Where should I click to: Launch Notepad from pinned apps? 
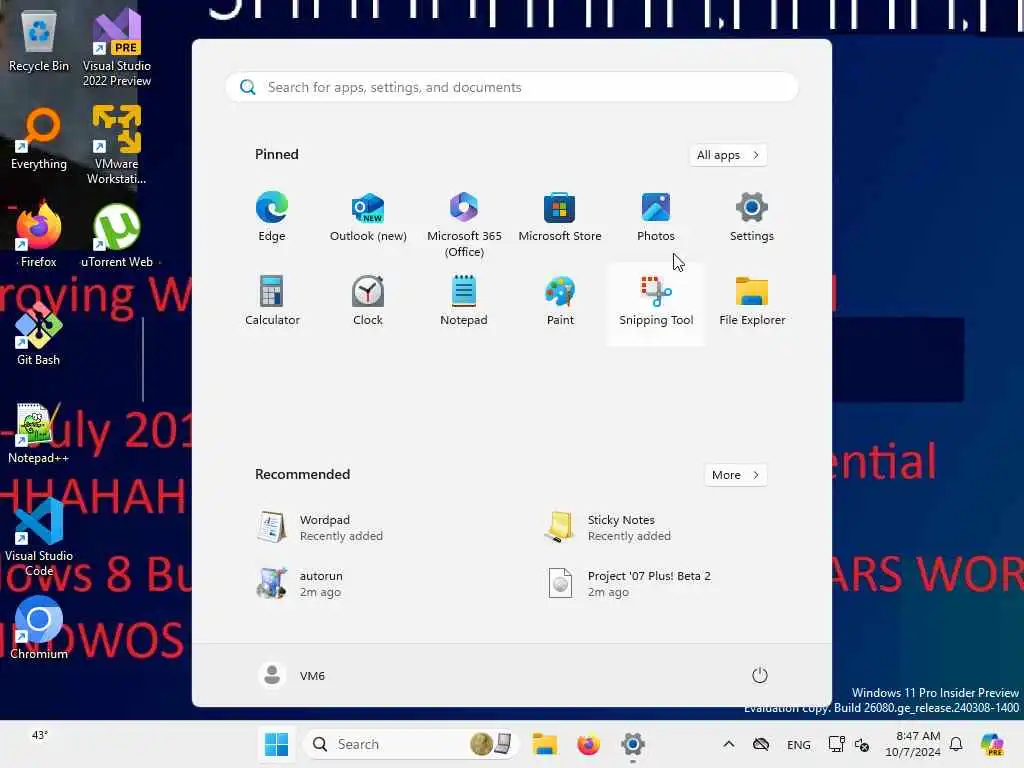click(x=464, y=301)
